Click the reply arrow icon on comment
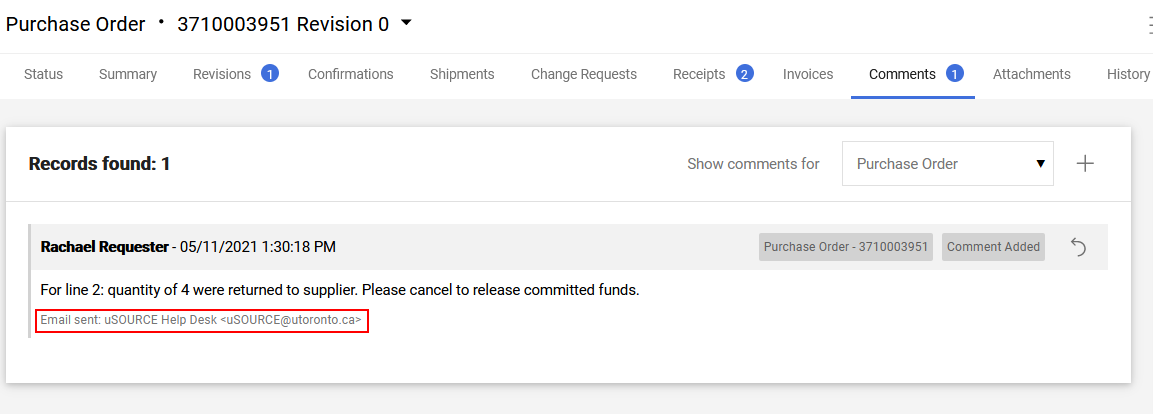This screenshot has height=414, width=1153. (x=1078, y=247)
